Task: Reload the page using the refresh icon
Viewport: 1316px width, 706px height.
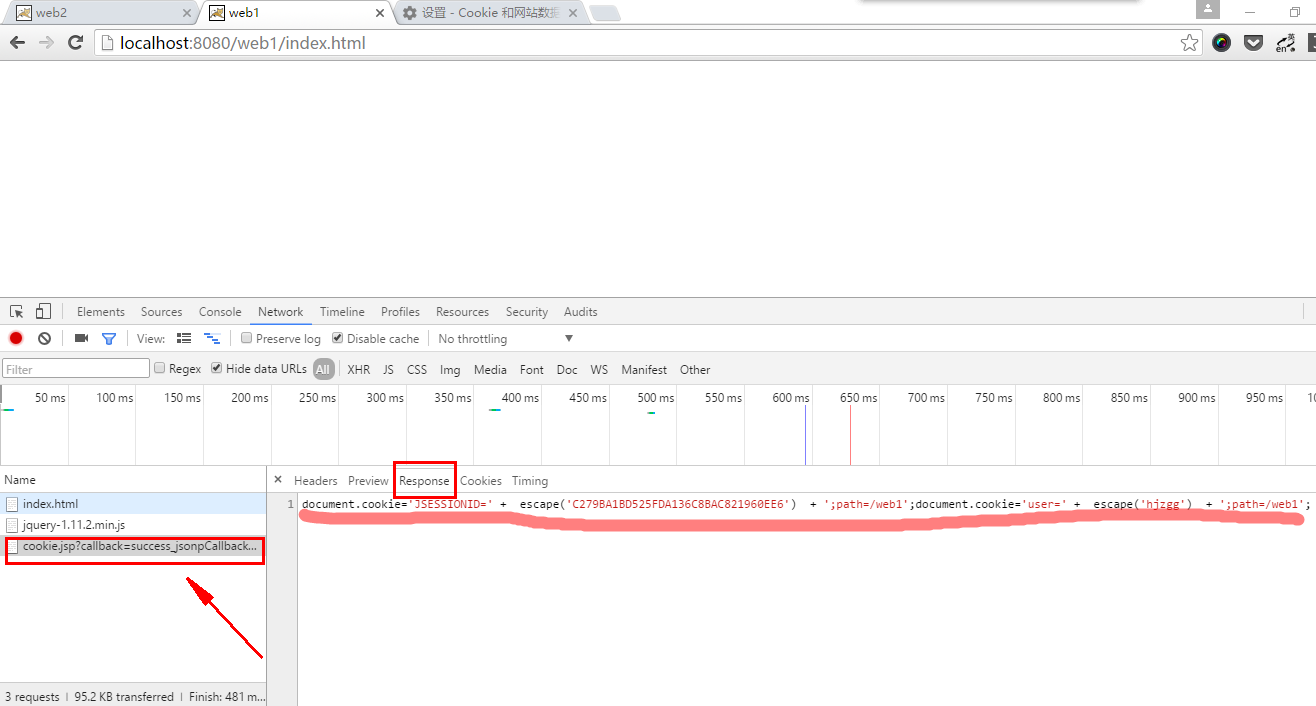Action: click(75, 43)
